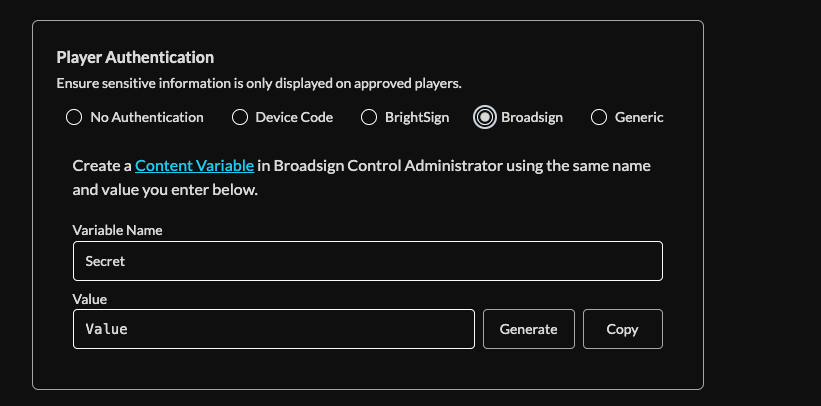821x406 pixels.
Task: Switch to Generic authentication radio option
Action: (x=599, y=117)
